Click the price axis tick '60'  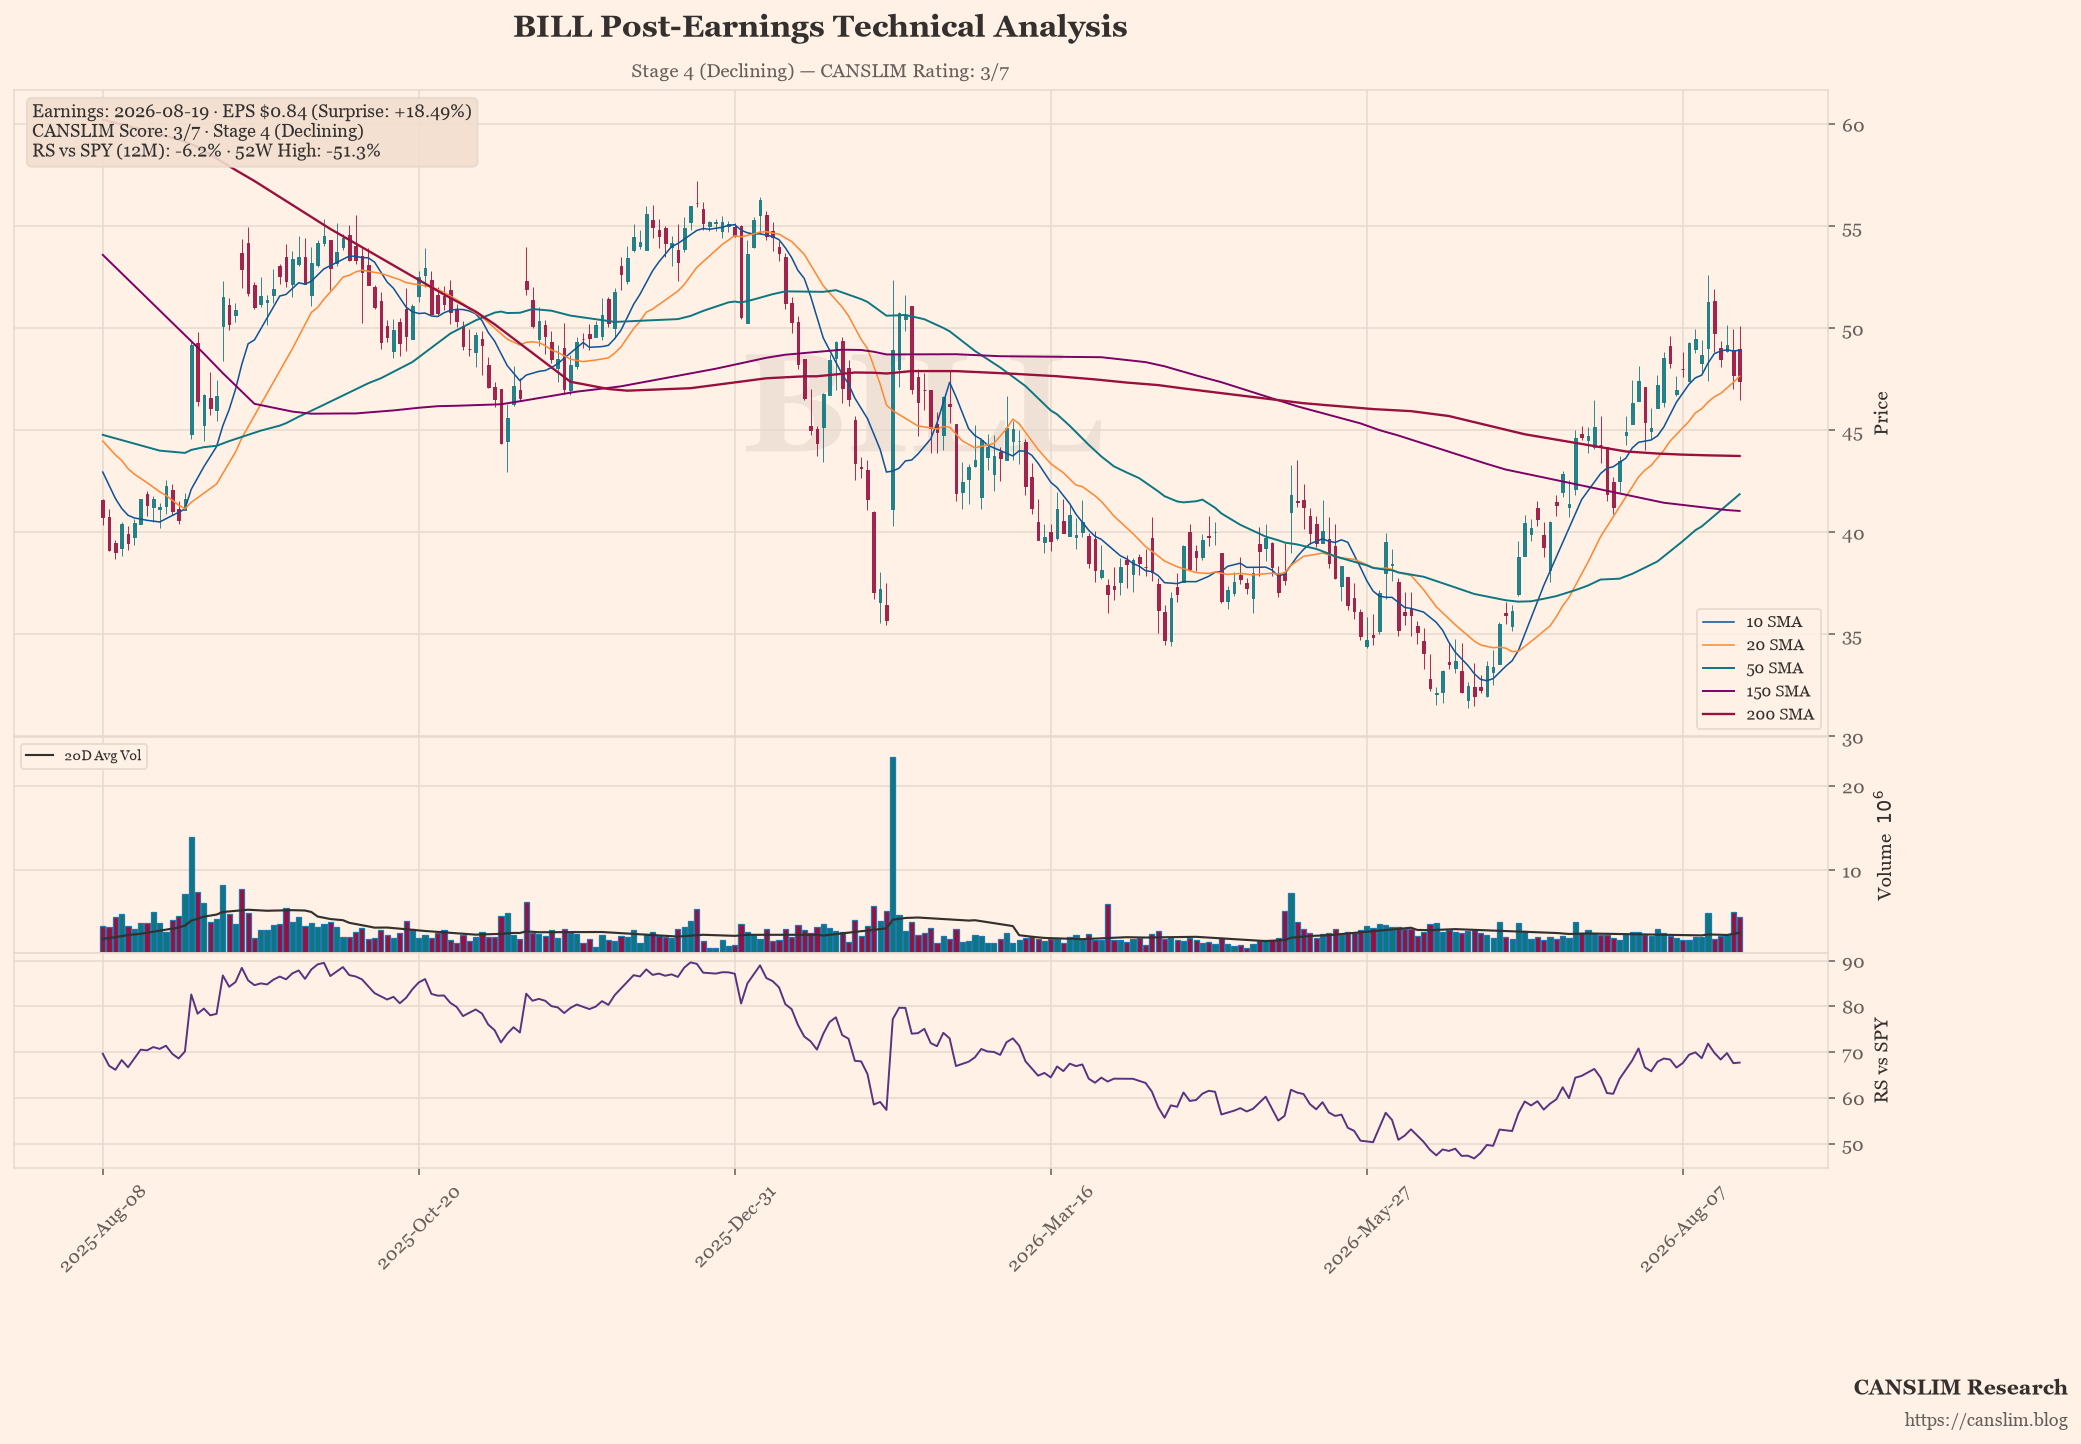click(1852, 125)
